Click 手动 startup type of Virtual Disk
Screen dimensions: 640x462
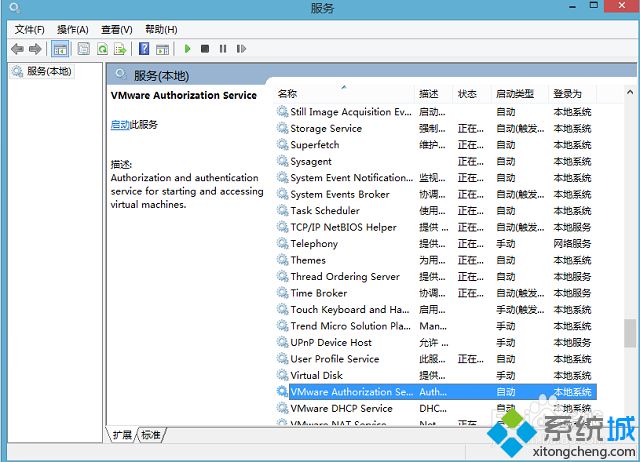[x=505, y=375]
